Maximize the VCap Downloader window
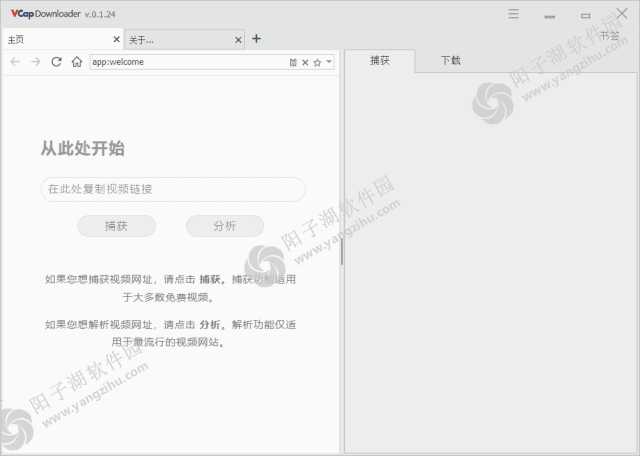The image size is (640, 456). click(586, 16)
